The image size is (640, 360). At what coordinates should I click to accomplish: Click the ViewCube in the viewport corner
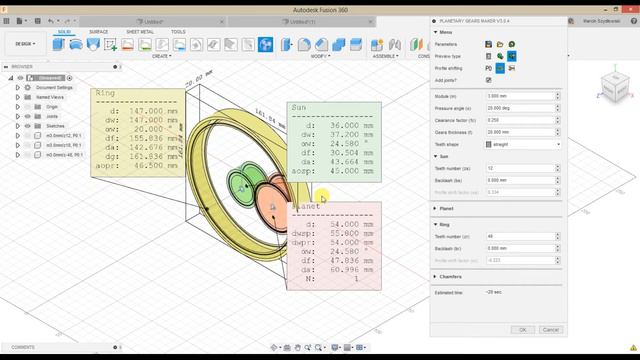click(615, 88)
